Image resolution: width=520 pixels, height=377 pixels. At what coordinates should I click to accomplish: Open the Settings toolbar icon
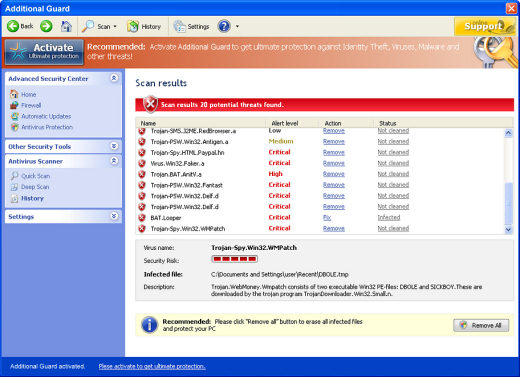[x=179, y=26]
